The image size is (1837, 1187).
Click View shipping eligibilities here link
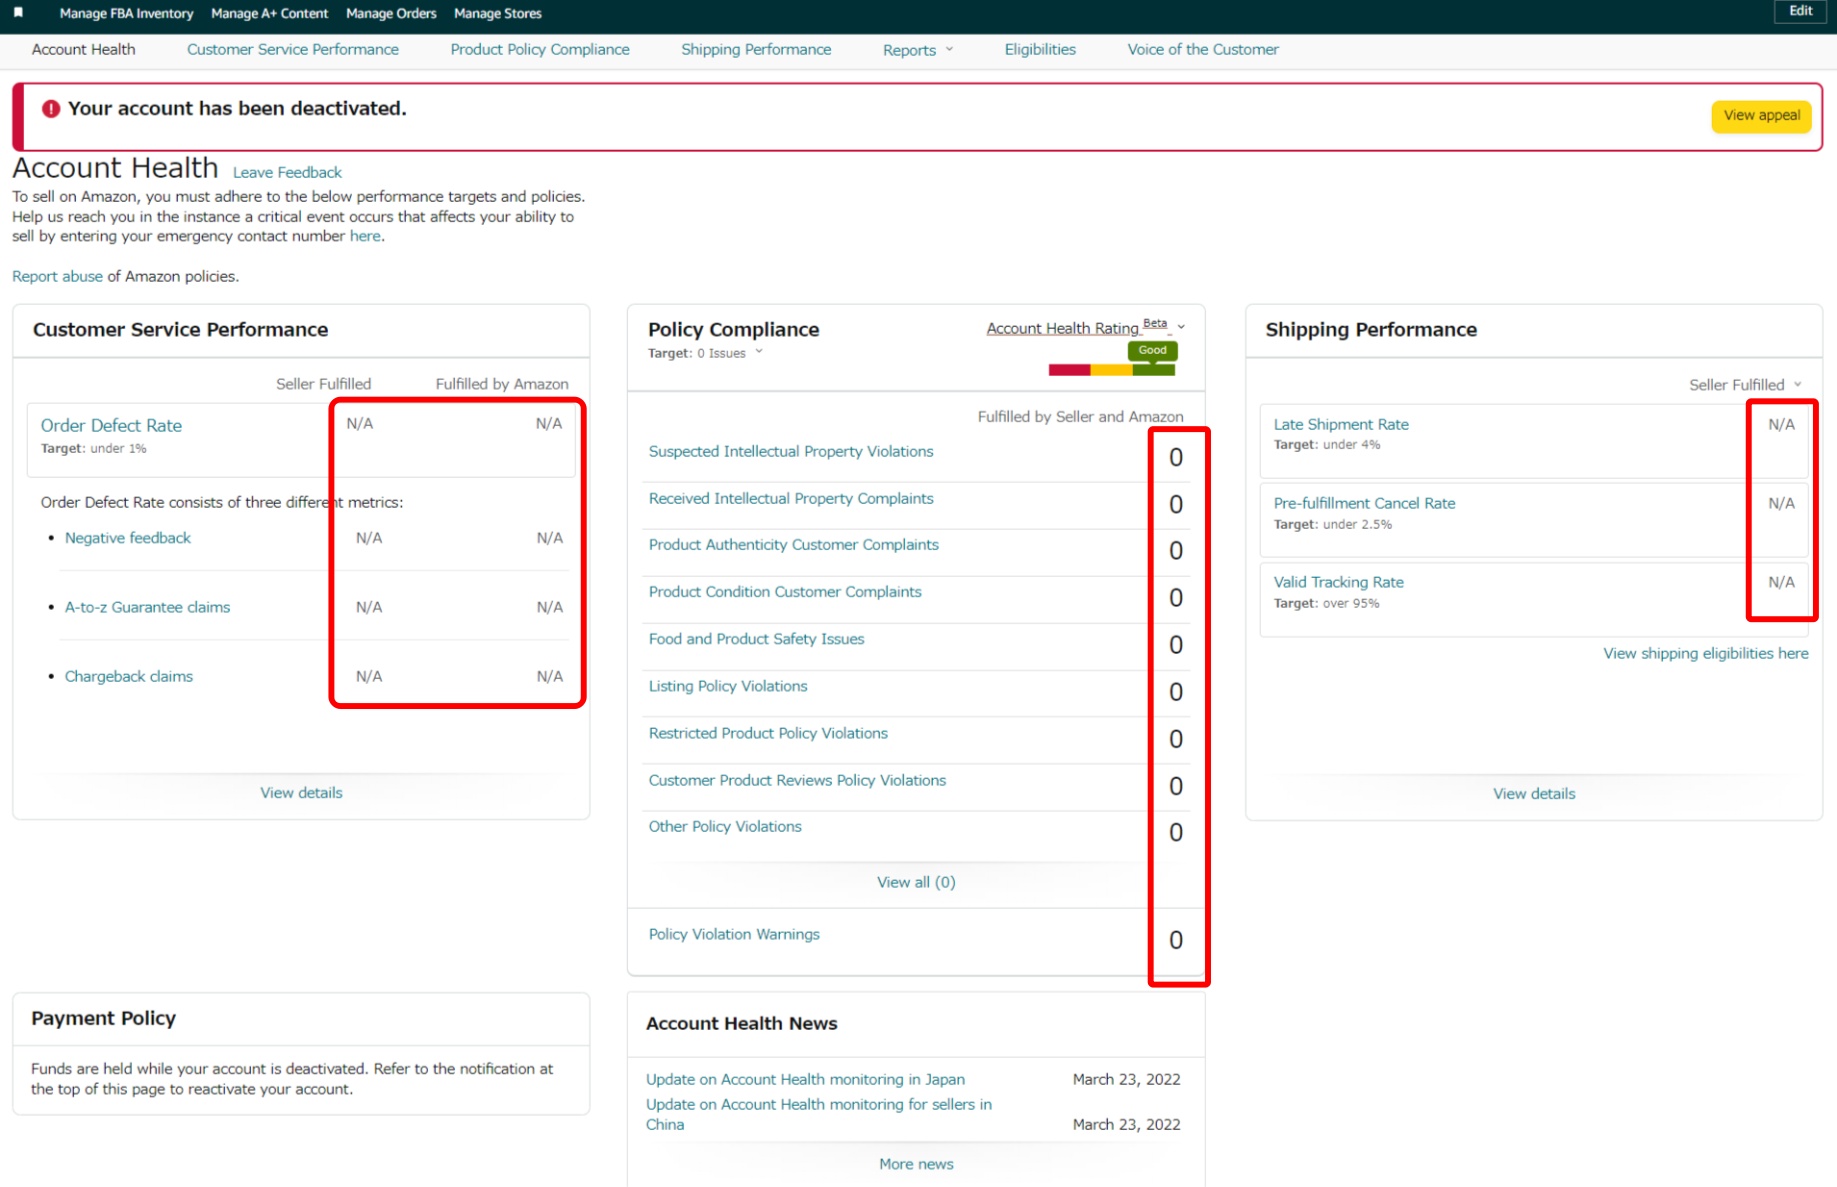click(1706, 653)
